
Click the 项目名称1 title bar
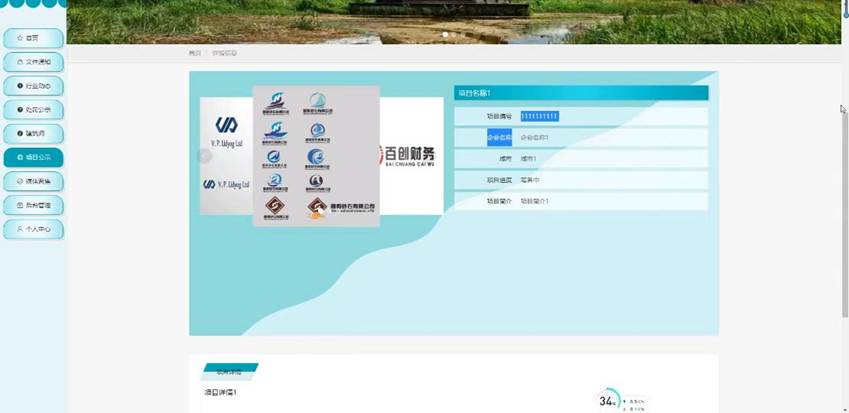point(581,93)
